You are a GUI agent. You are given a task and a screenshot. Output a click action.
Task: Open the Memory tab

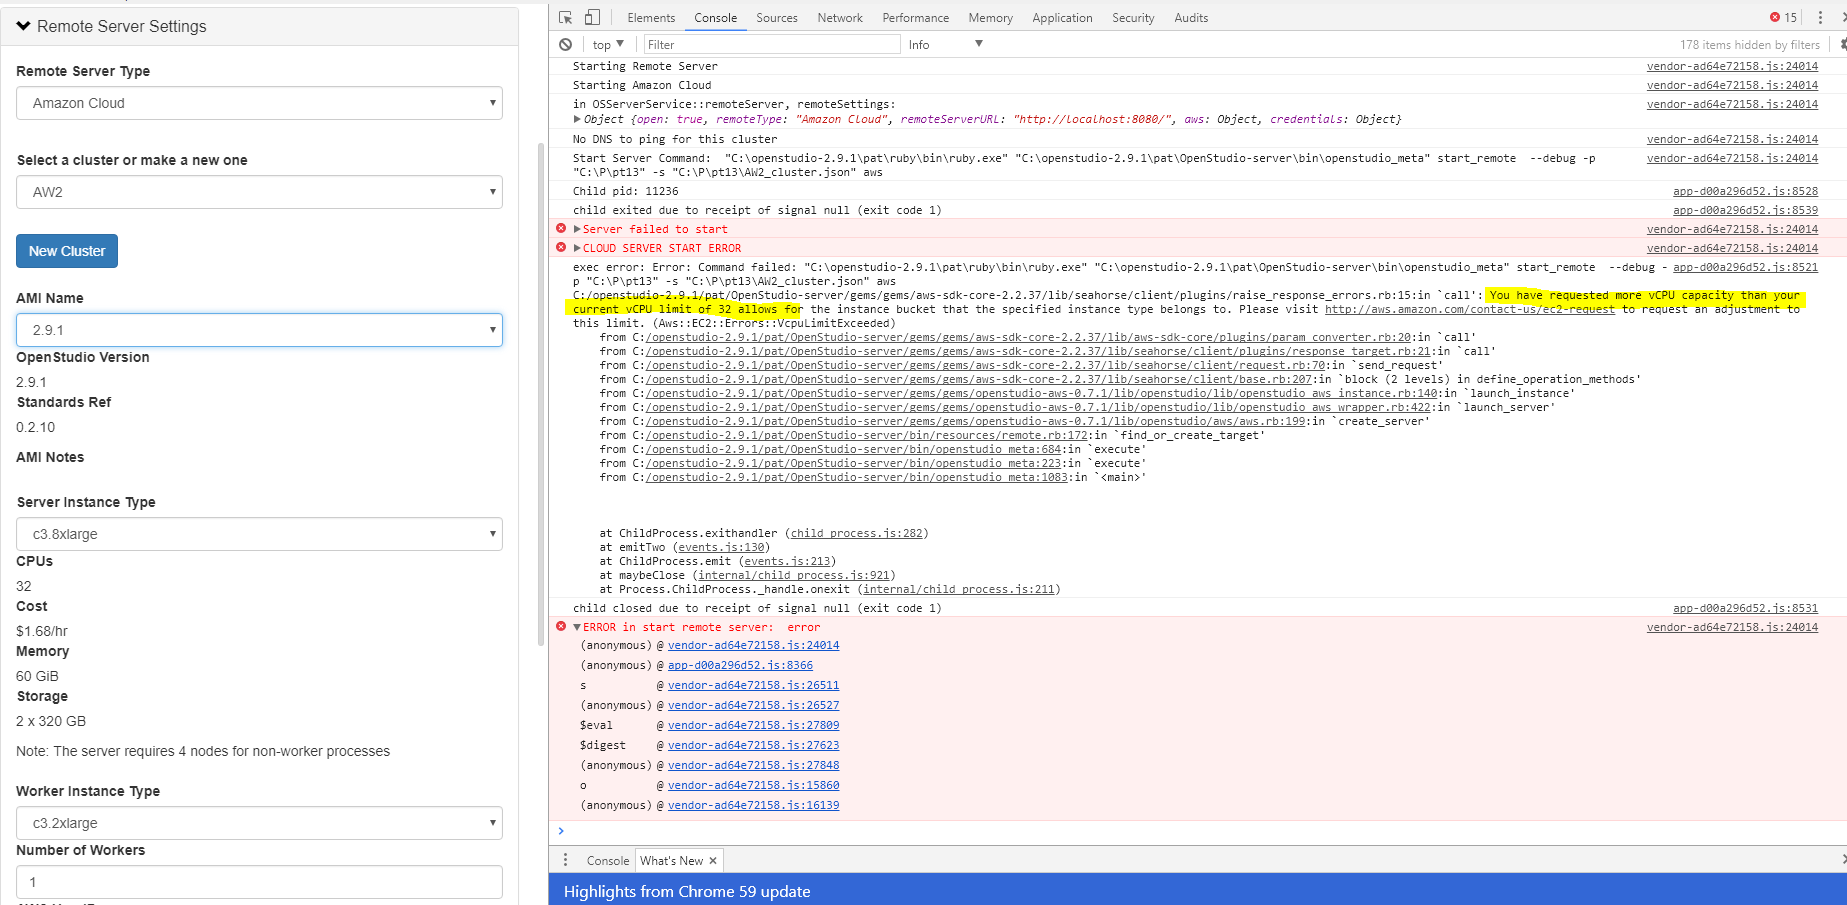click(990, 18)
